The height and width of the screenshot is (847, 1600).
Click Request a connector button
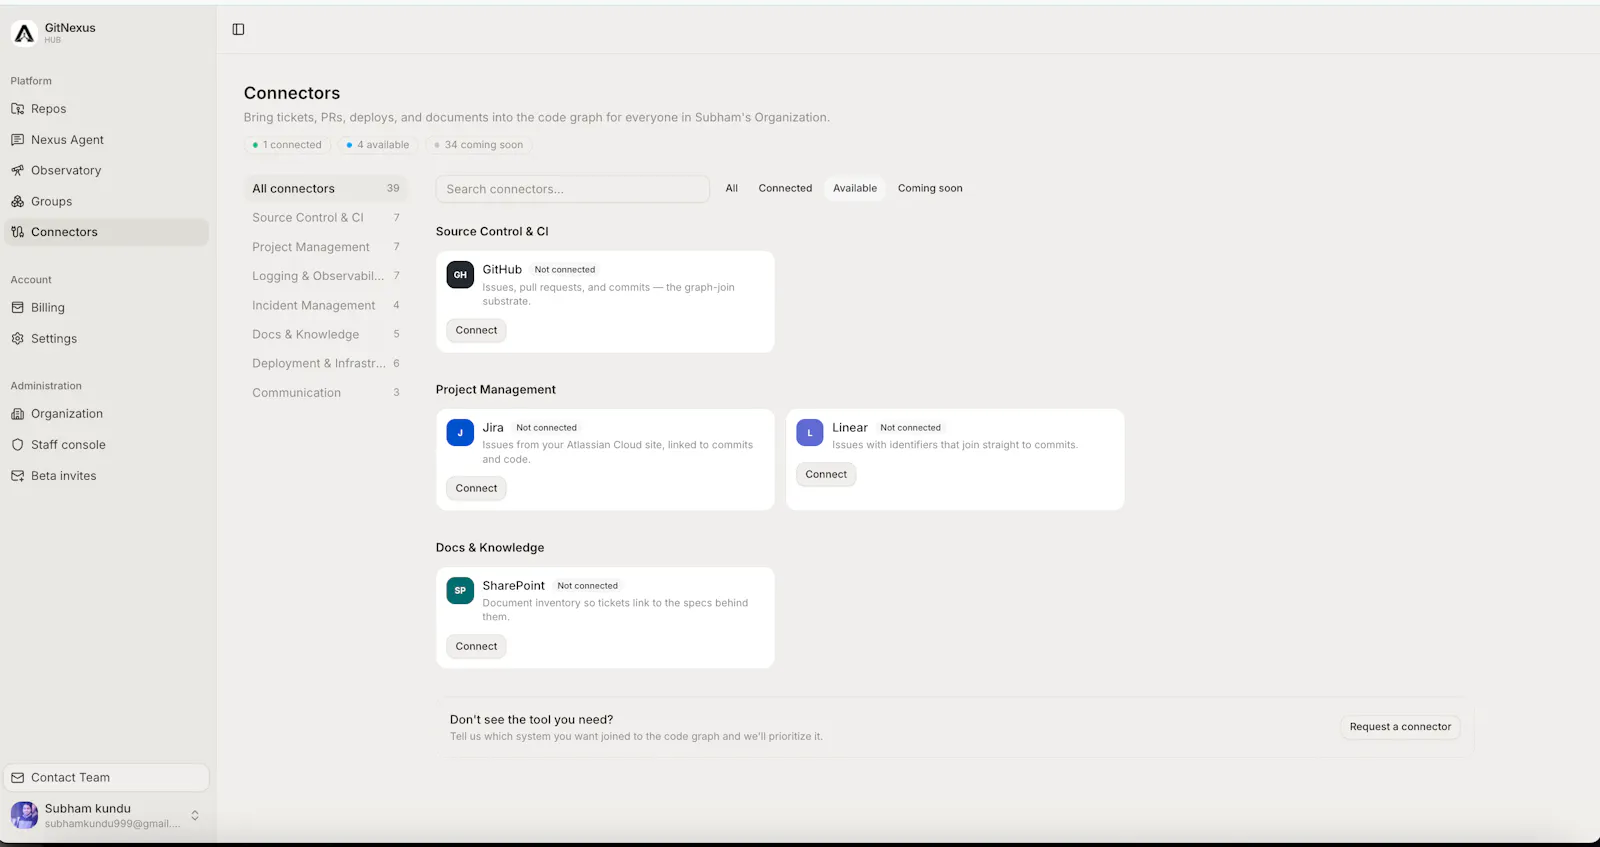click(x=1400, y=727)
